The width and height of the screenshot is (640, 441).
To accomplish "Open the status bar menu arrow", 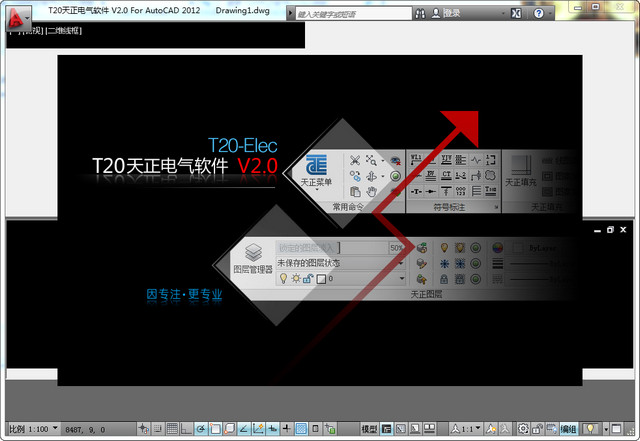I will click(x=606, y=429).
